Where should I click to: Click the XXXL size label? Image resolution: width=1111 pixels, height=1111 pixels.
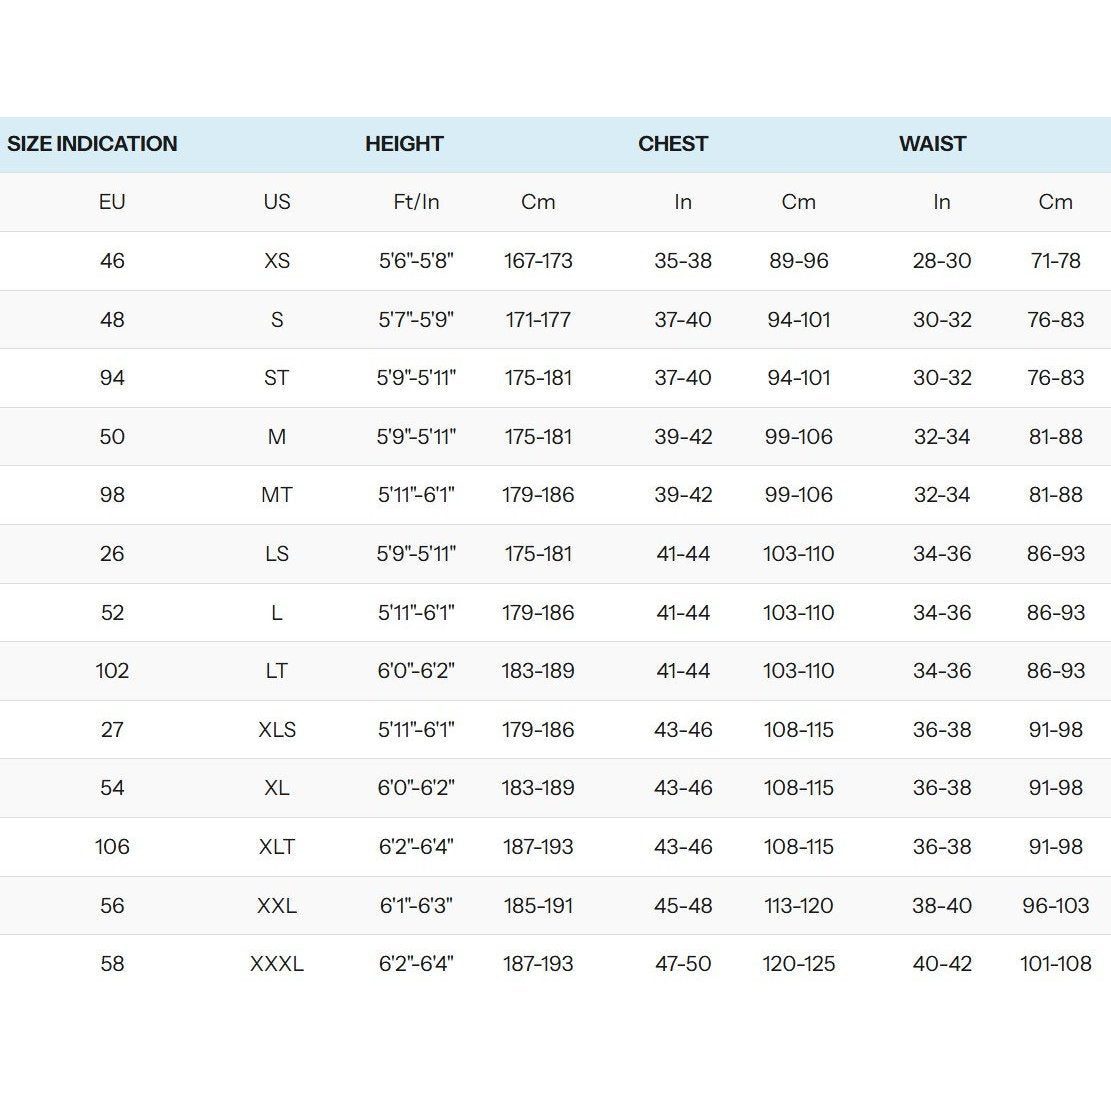[x=277, y=964]
